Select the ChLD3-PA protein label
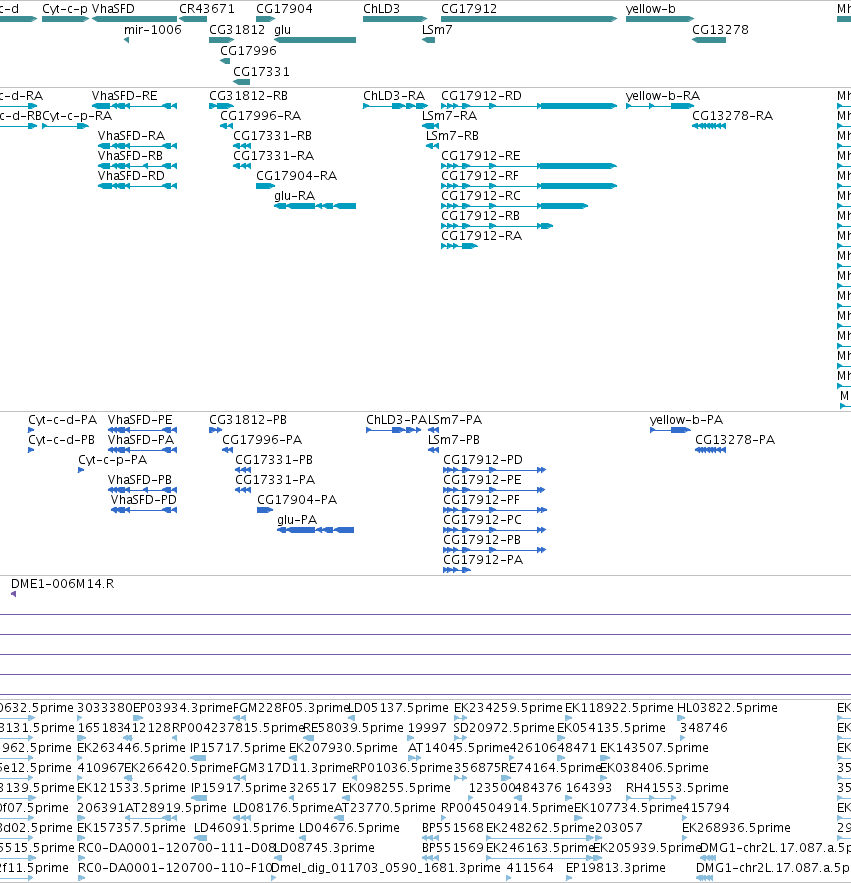This screenshot has width=851, height=883. pyautogui.click(x=396, y=420)
